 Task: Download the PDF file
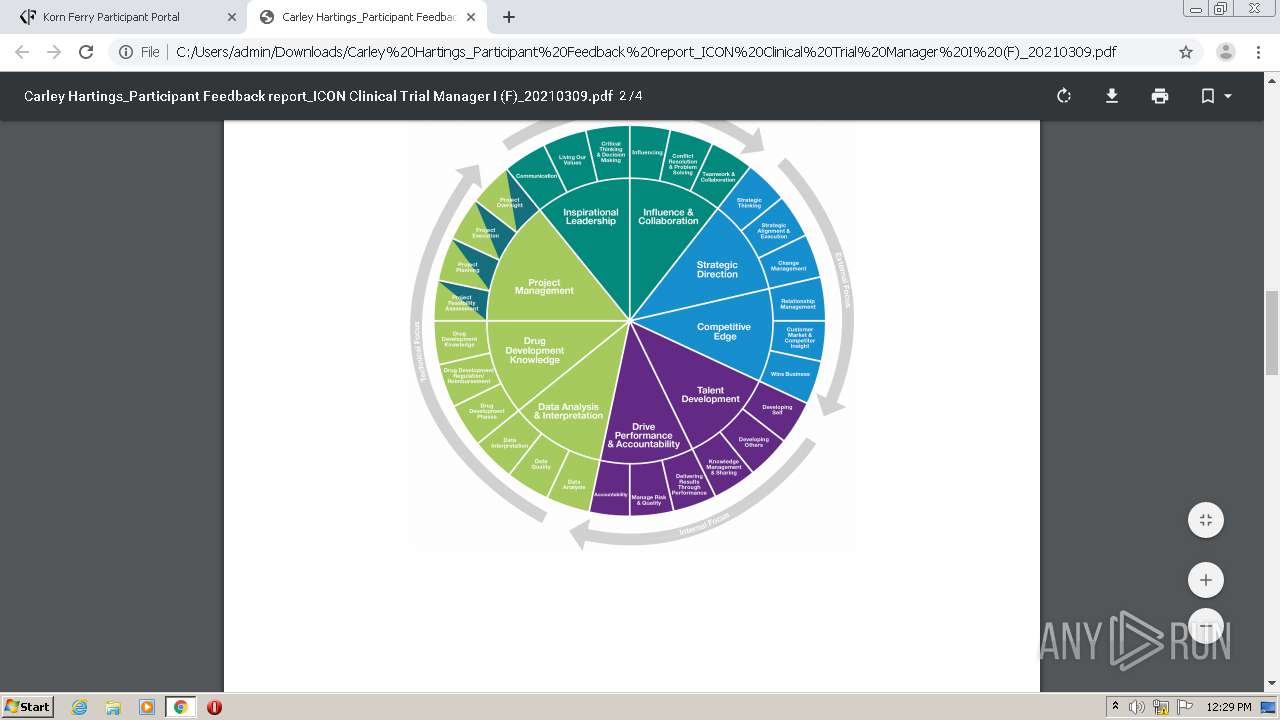click(x=1112, y=96)
